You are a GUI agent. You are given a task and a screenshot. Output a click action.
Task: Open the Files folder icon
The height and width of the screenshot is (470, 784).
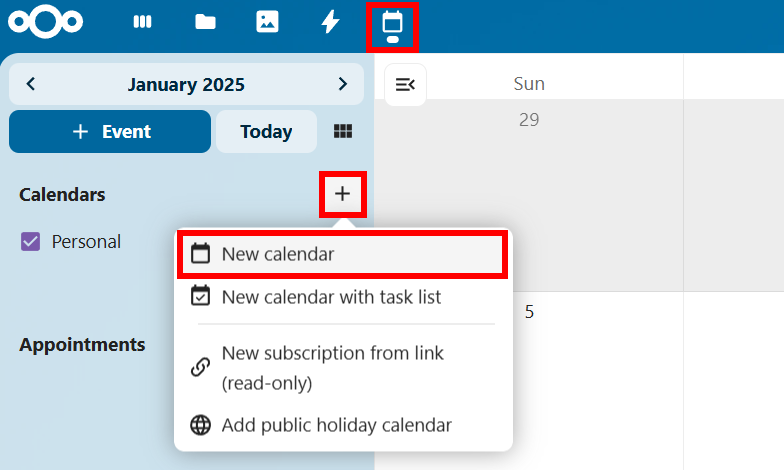pyautogui.click(x=205, y=22)
